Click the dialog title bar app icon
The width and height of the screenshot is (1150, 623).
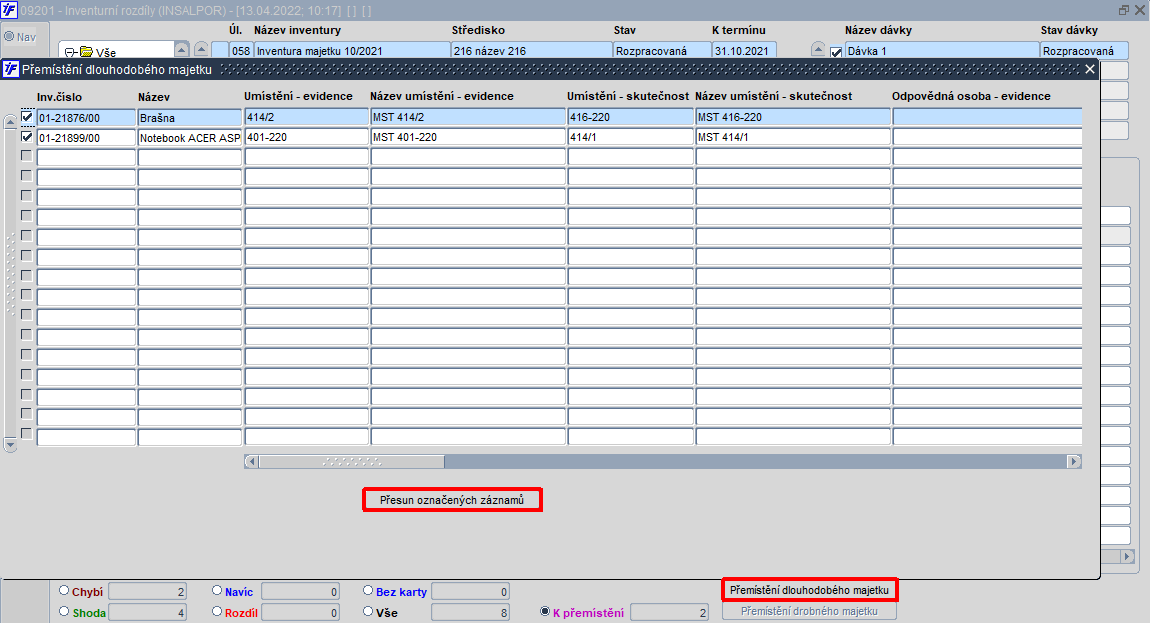(x=10, y=69)
